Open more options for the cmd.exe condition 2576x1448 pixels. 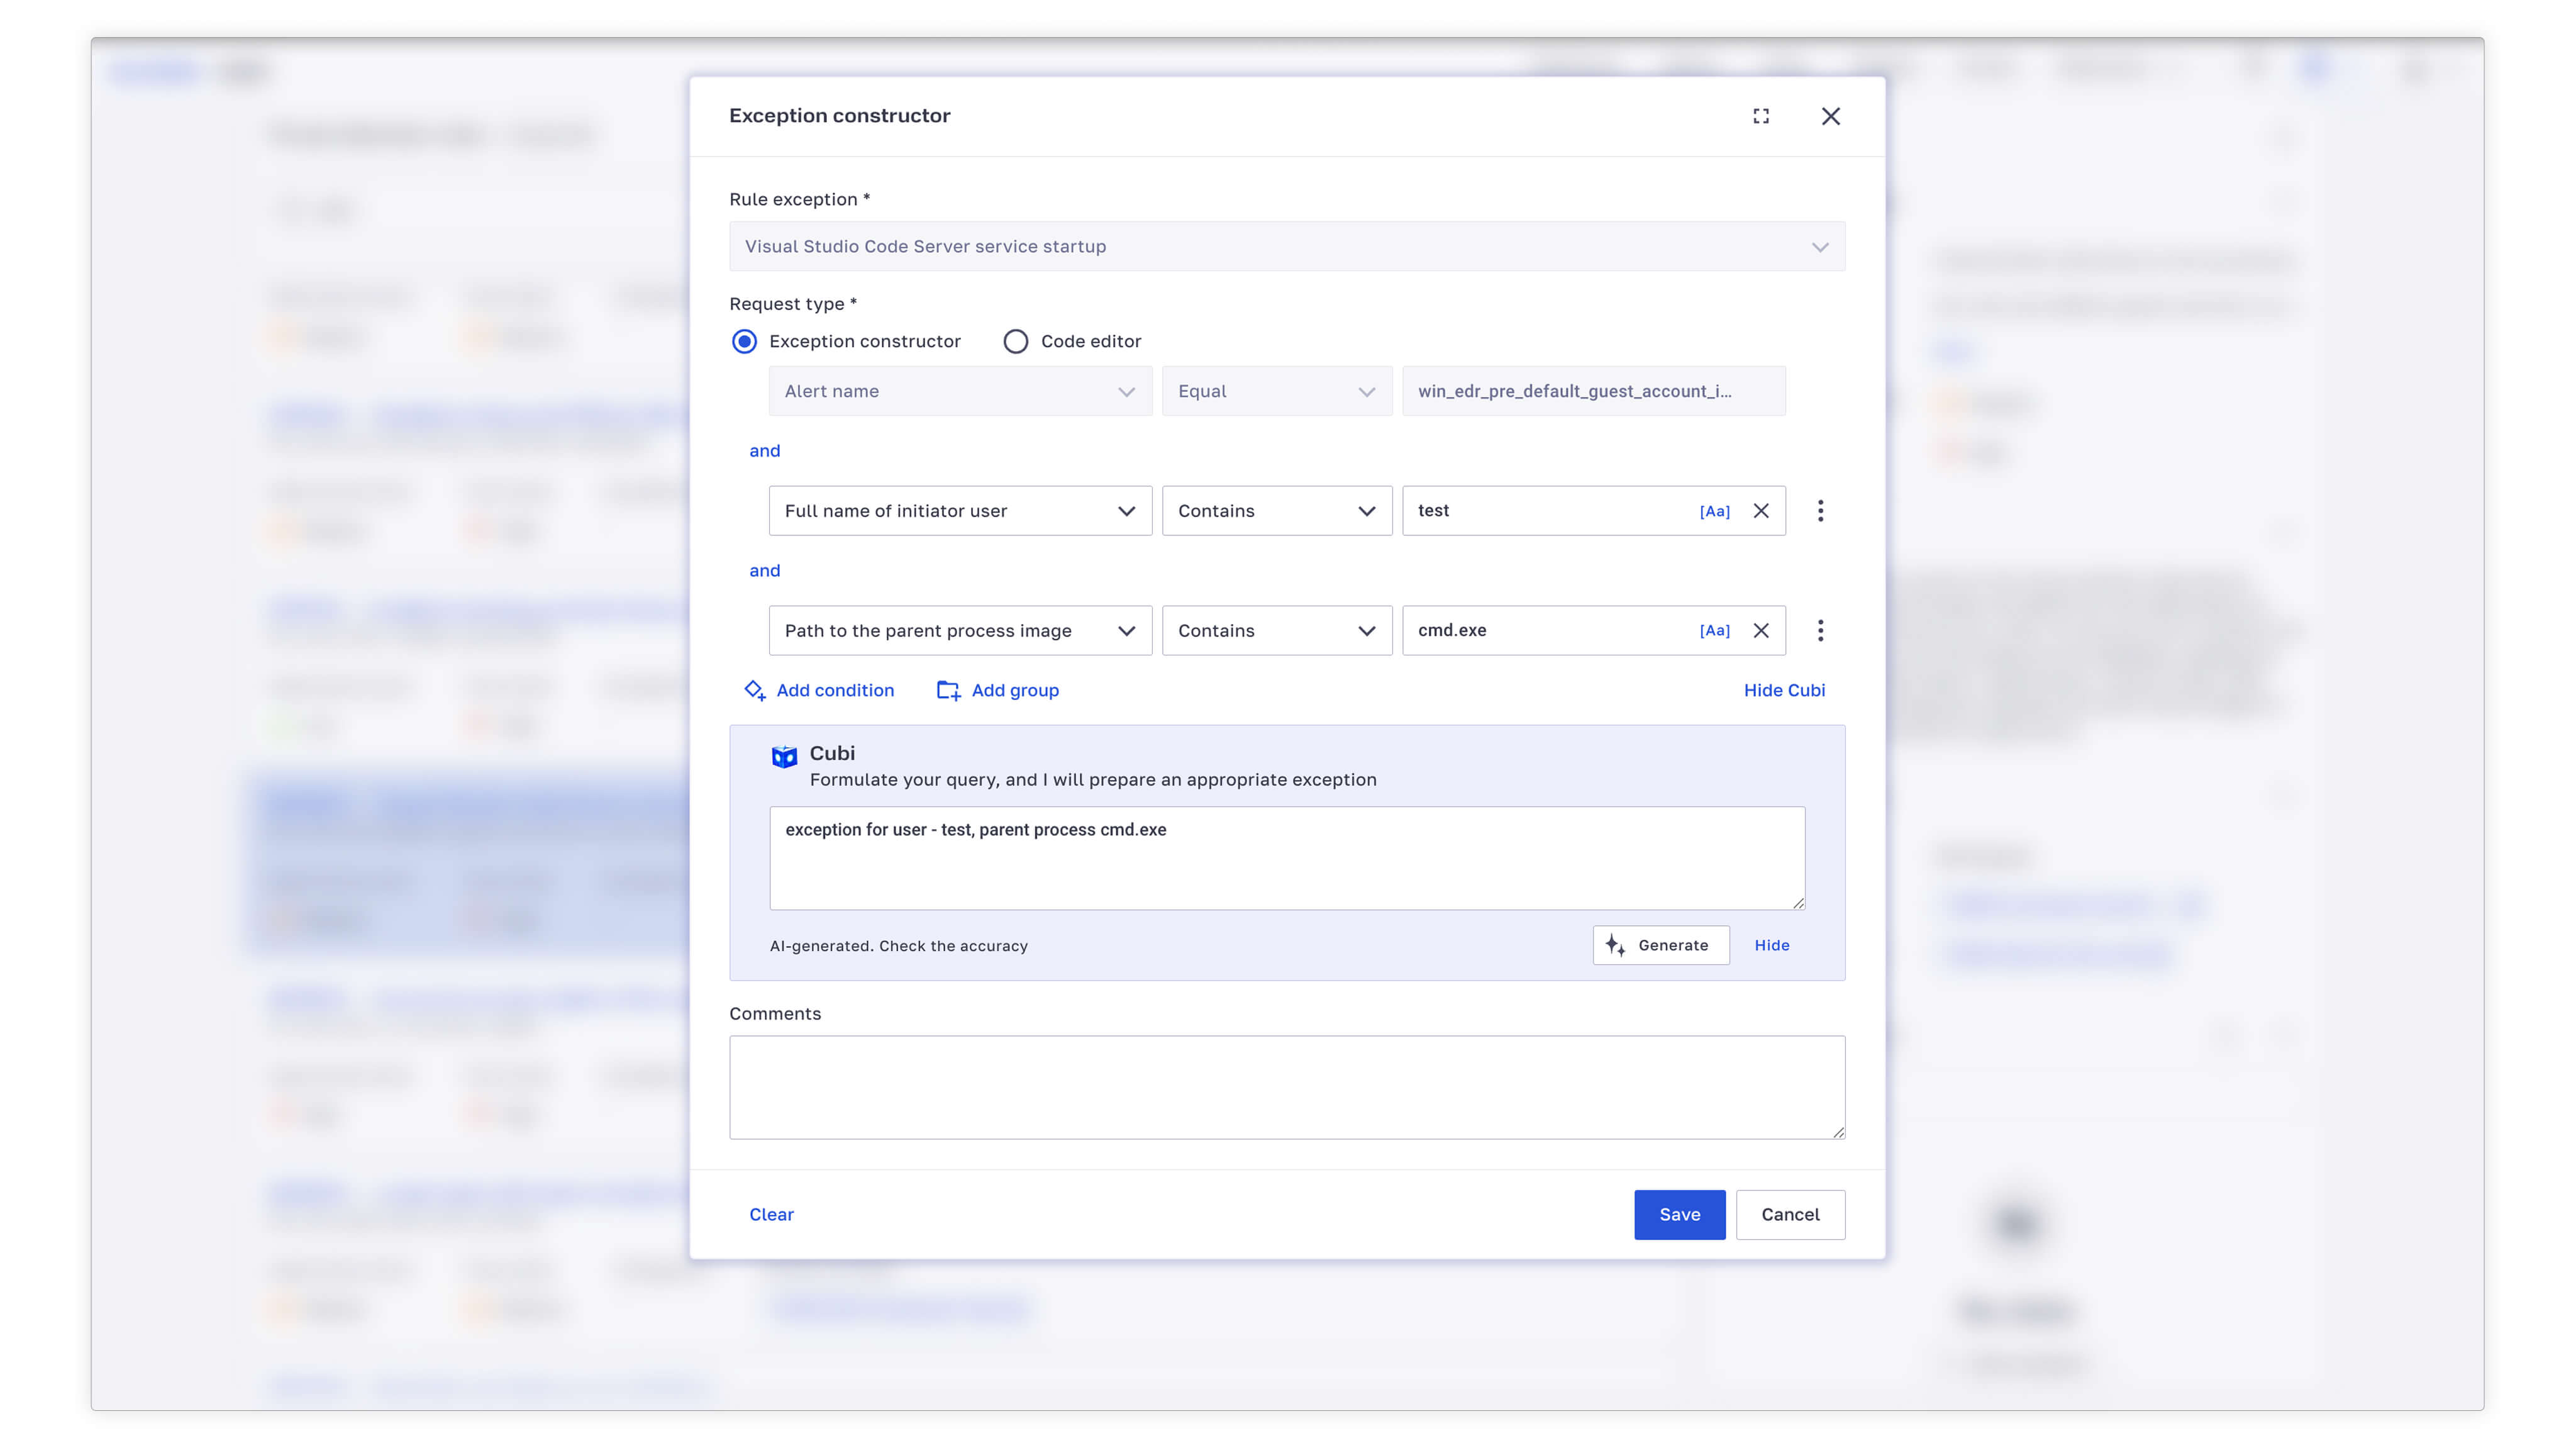click(x=1820, y=631)
